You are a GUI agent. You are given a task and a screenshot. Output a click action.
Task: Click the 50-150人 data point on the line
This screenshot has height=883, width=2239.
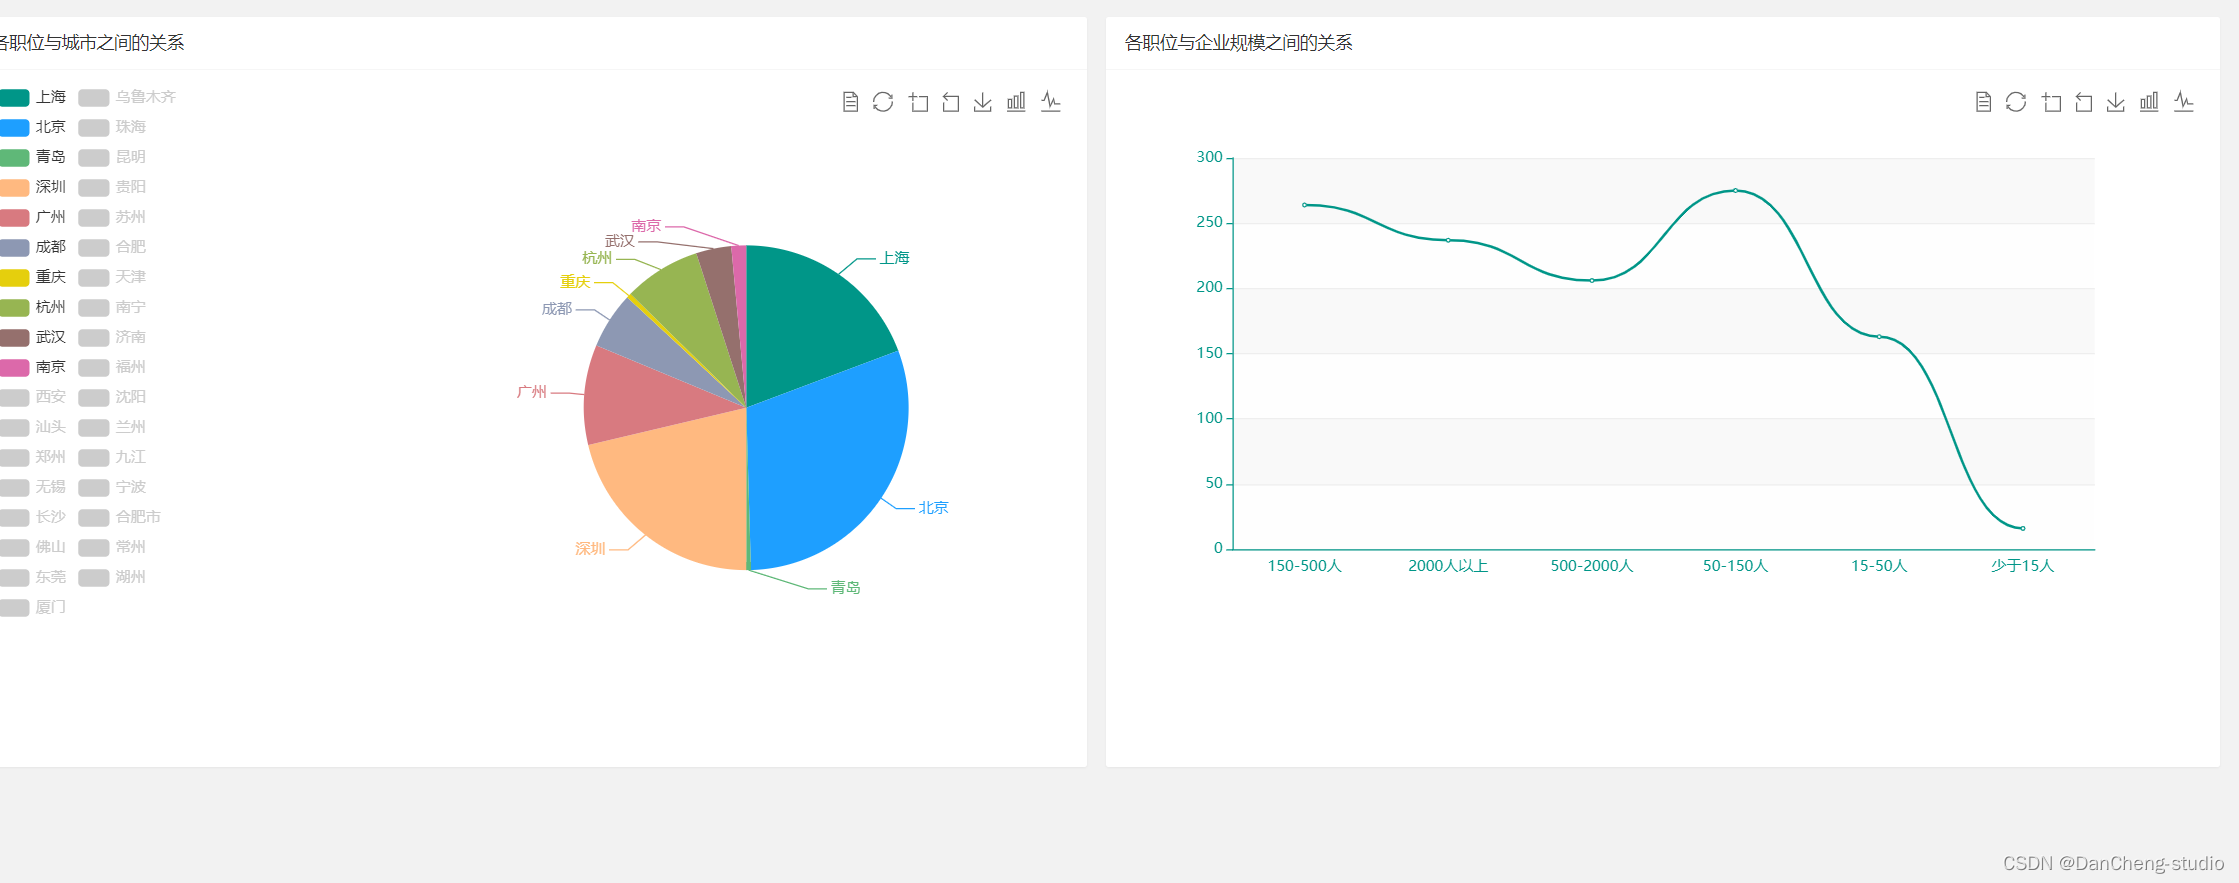(x=1735, y=190)
